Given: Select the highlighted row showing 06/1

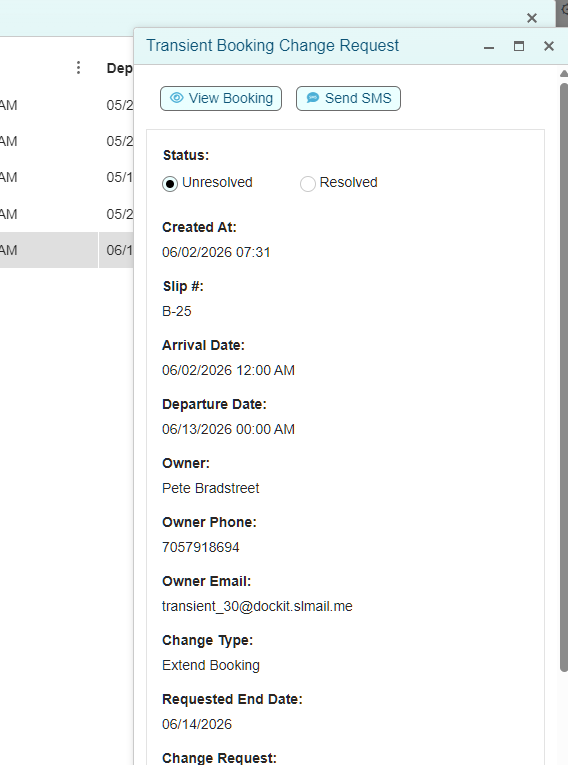Looking at the screenshot, I should 67,250.
